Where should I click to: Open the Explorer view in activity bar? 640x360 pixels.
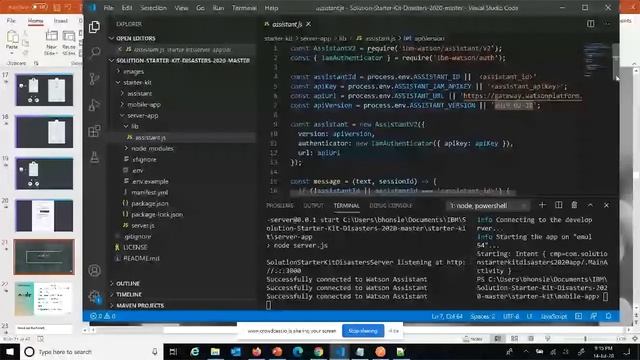coord(94,27)
